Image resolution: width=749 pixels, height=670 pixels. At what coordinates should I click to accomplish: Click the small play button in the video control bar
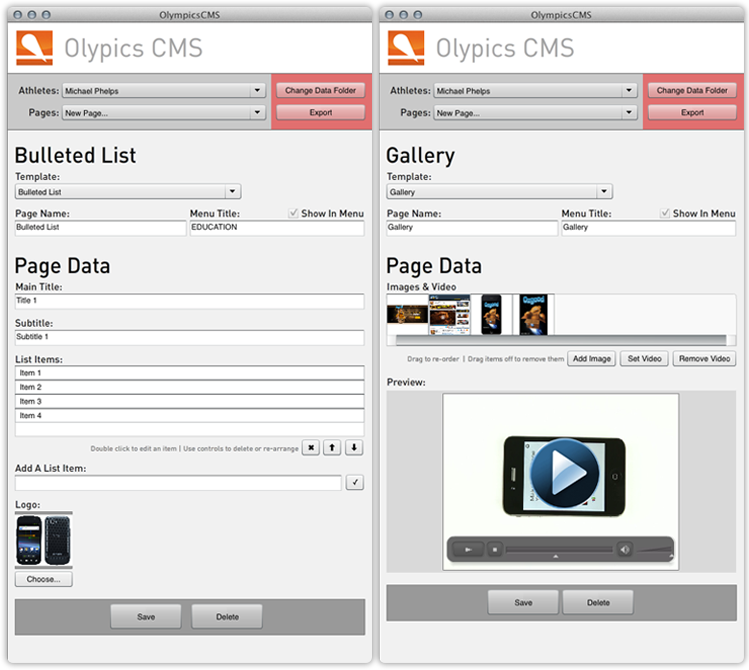[x=468, y=549]
